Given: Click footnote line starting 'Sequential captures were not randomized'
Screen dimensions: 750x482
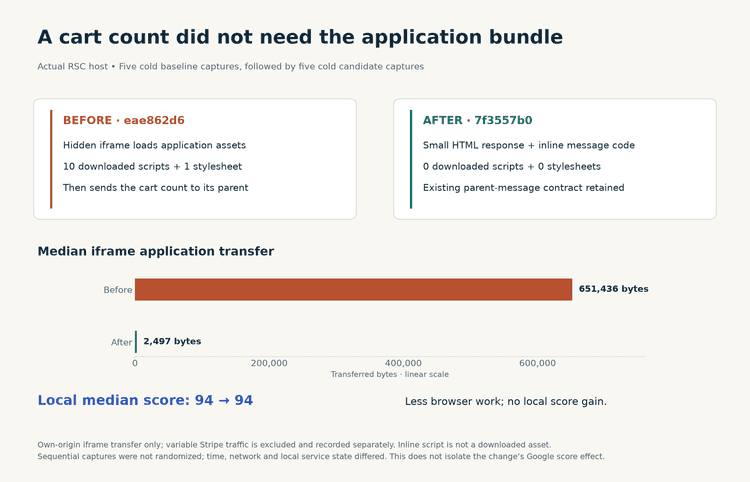Looking at the screenshot, I should click(321, 457).
